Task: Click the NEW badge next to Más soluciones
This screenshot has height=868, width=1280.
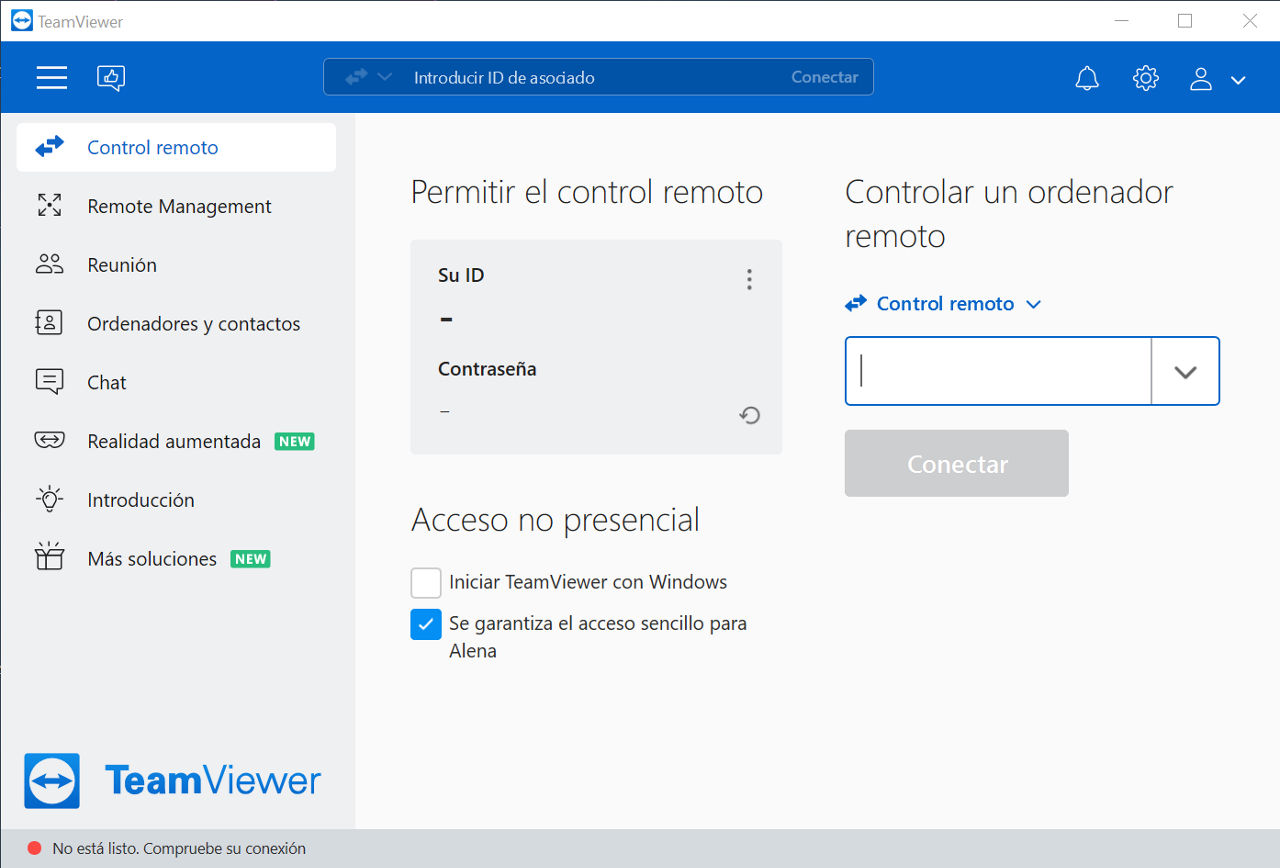Action: tap(250, 559)
